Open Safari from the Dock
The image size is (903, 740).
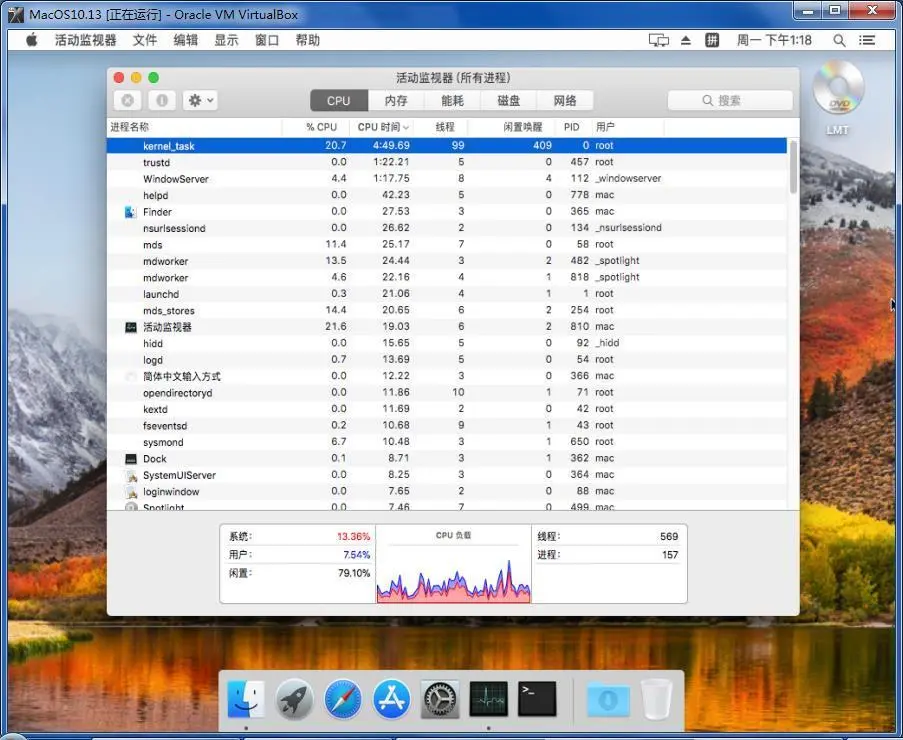(342, 699)
